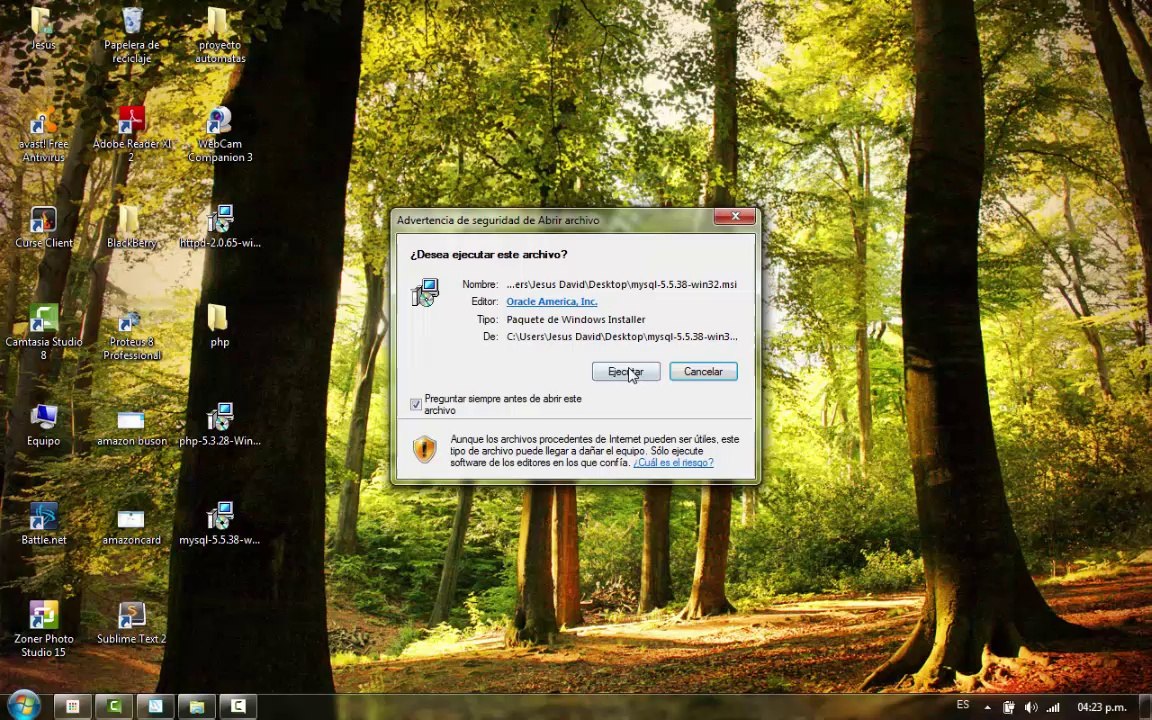1152x720 pixels.
Task: Select the Zoner Photo Studio 15 shortcut
Action: 43,629
